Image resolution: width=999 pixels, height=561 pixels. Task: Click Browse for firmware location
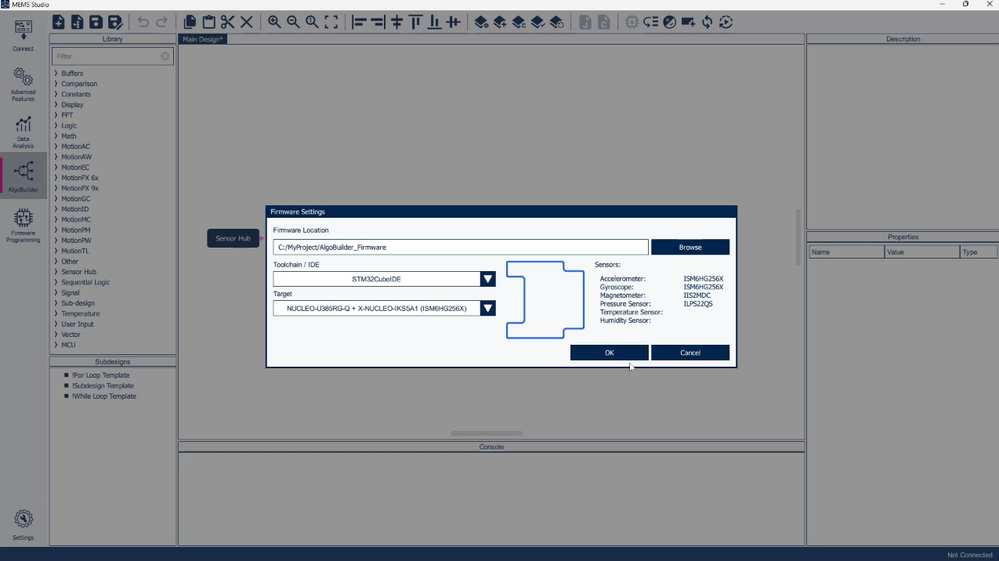(690, 247)
